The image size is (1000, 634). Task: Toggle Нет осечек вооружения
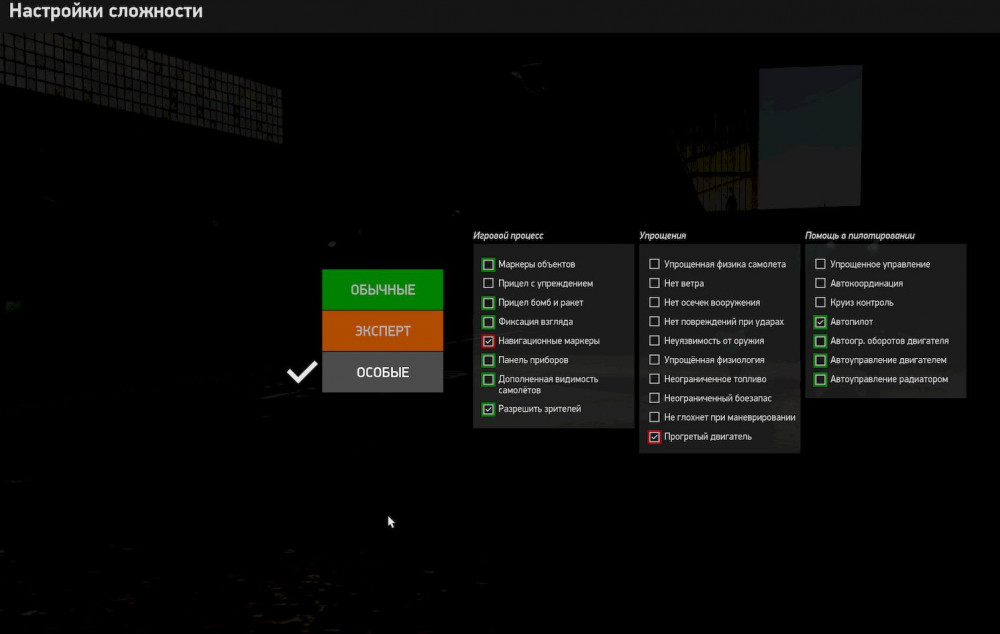point(654,302)
